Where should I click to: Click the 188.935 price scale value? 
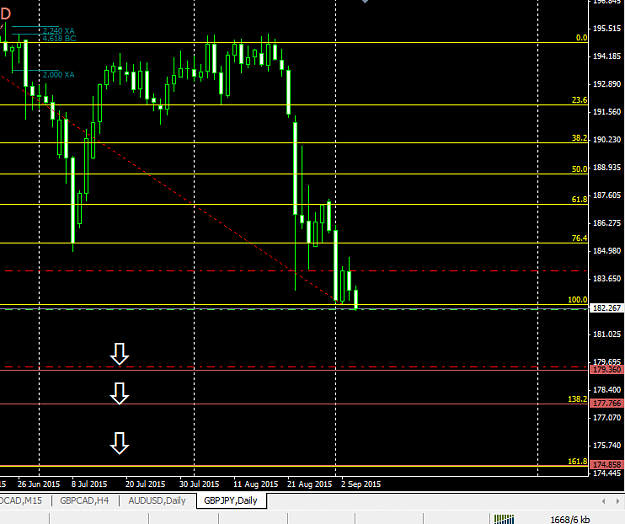607,167
